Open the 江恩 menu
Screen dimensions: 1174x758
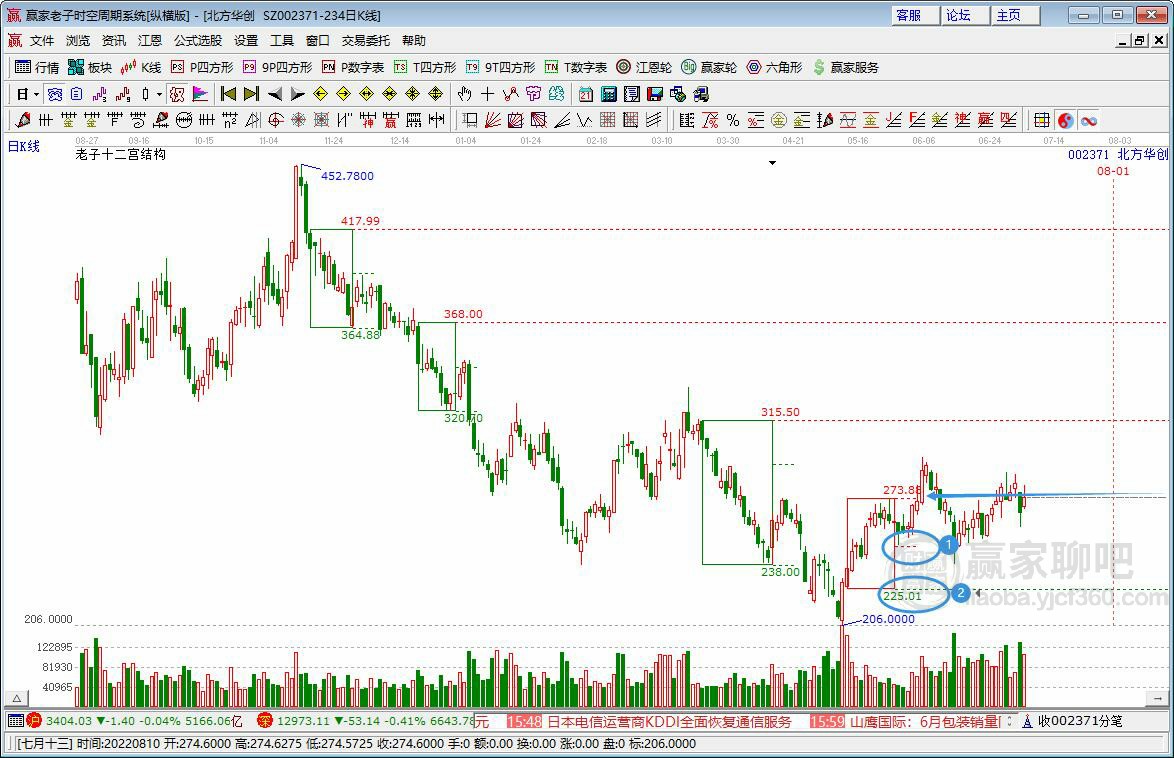pyautogui.click(x=150, y=40)
